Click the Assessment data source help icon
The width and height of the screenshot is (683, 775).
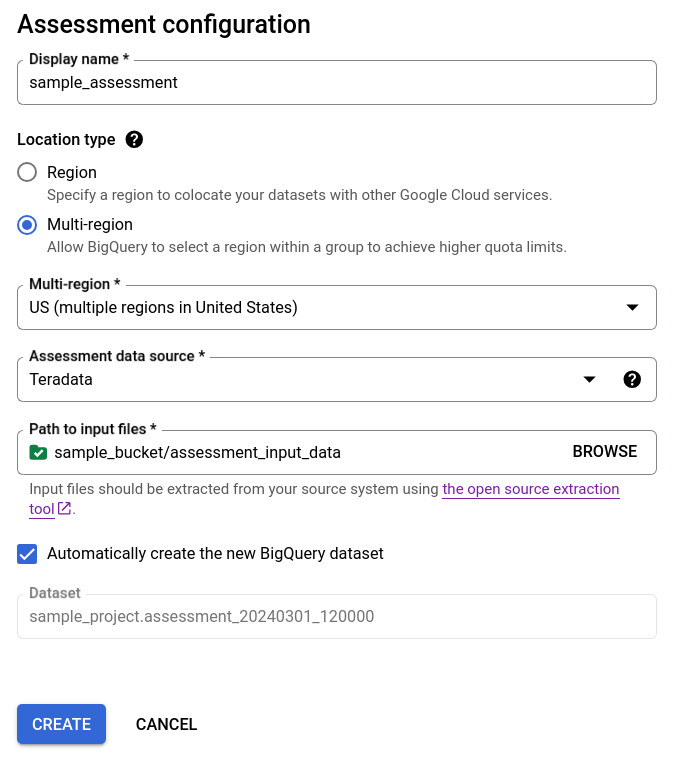click(632, 380)
